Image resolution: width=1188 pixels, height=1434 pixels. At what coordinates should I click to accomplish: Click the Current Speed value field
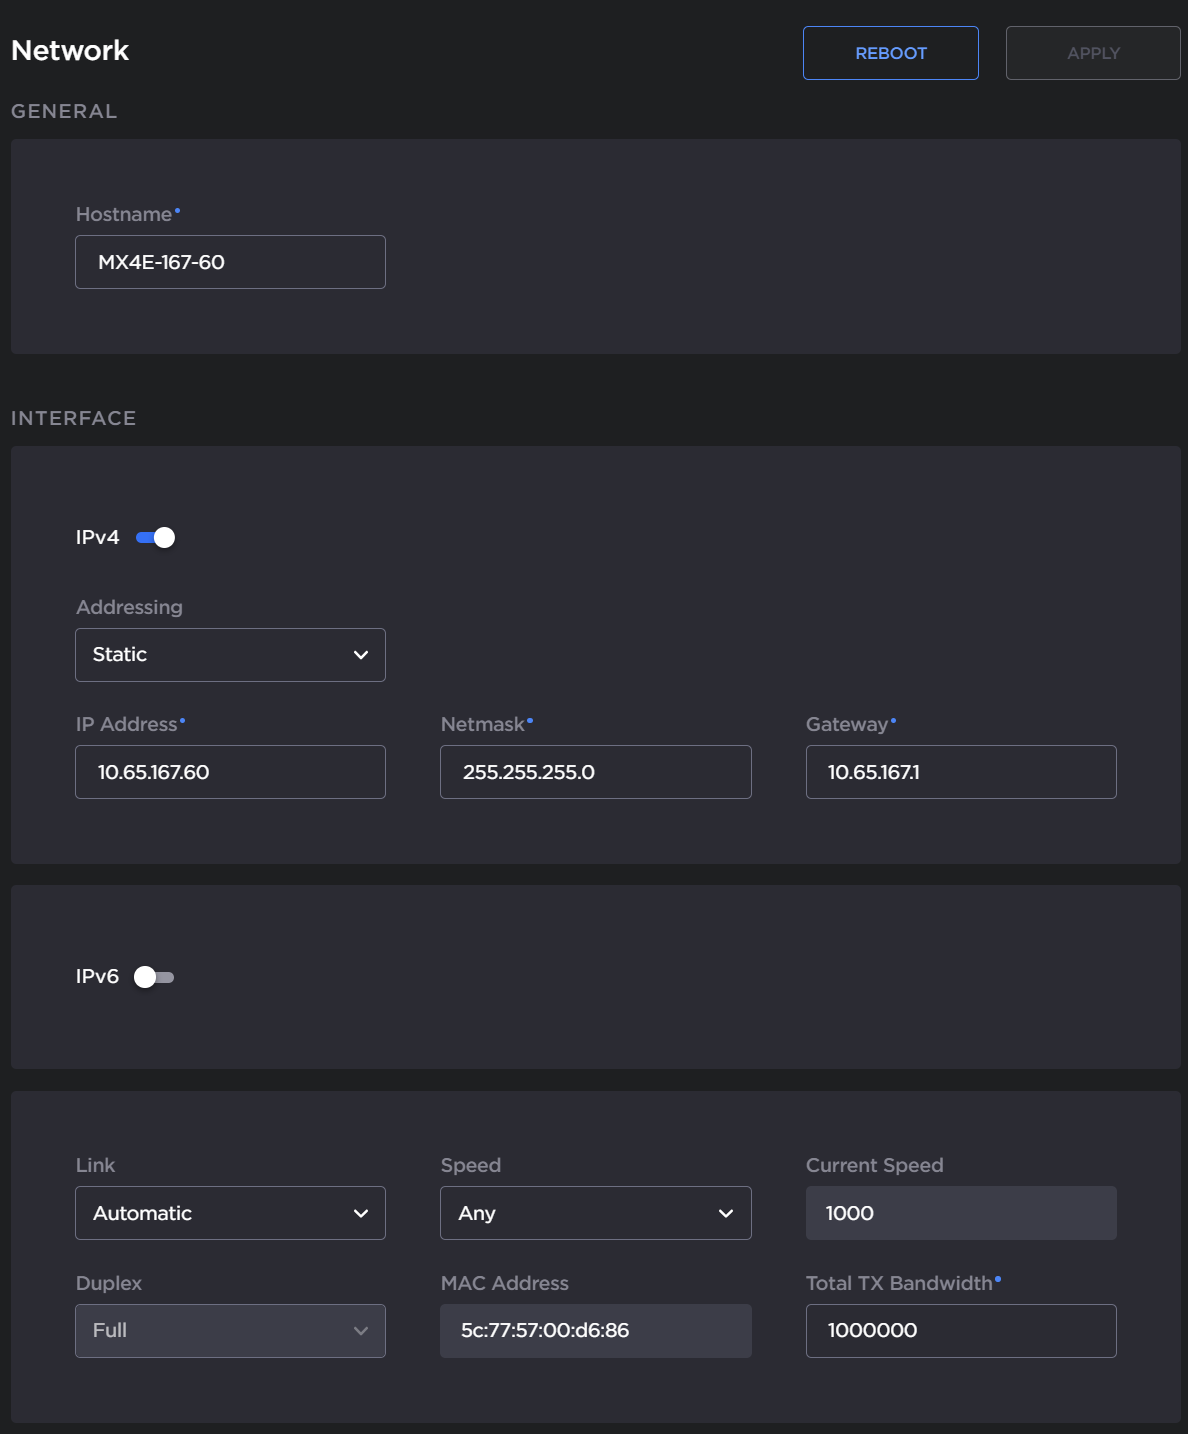click(x=960, y=1213)
